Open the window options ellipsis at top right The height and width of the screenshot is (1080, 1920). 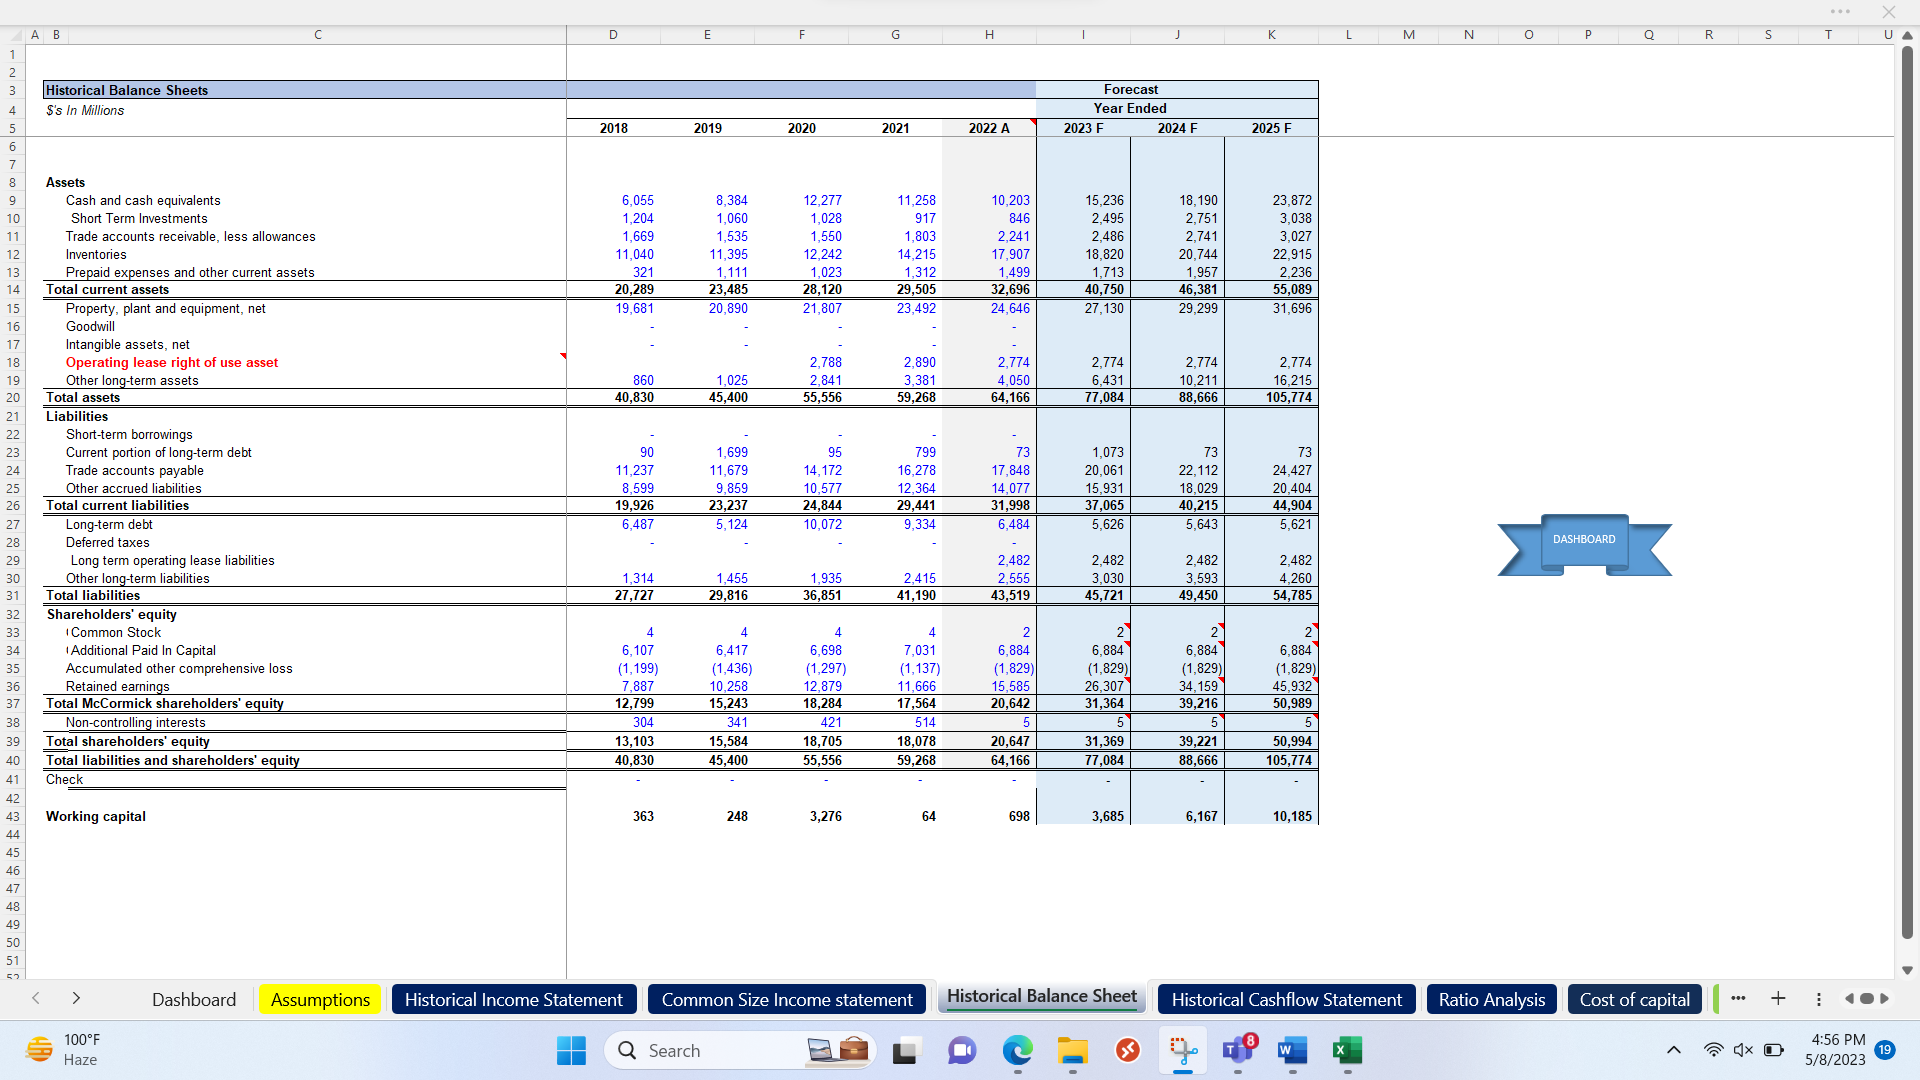click(x=1840, y=11)
